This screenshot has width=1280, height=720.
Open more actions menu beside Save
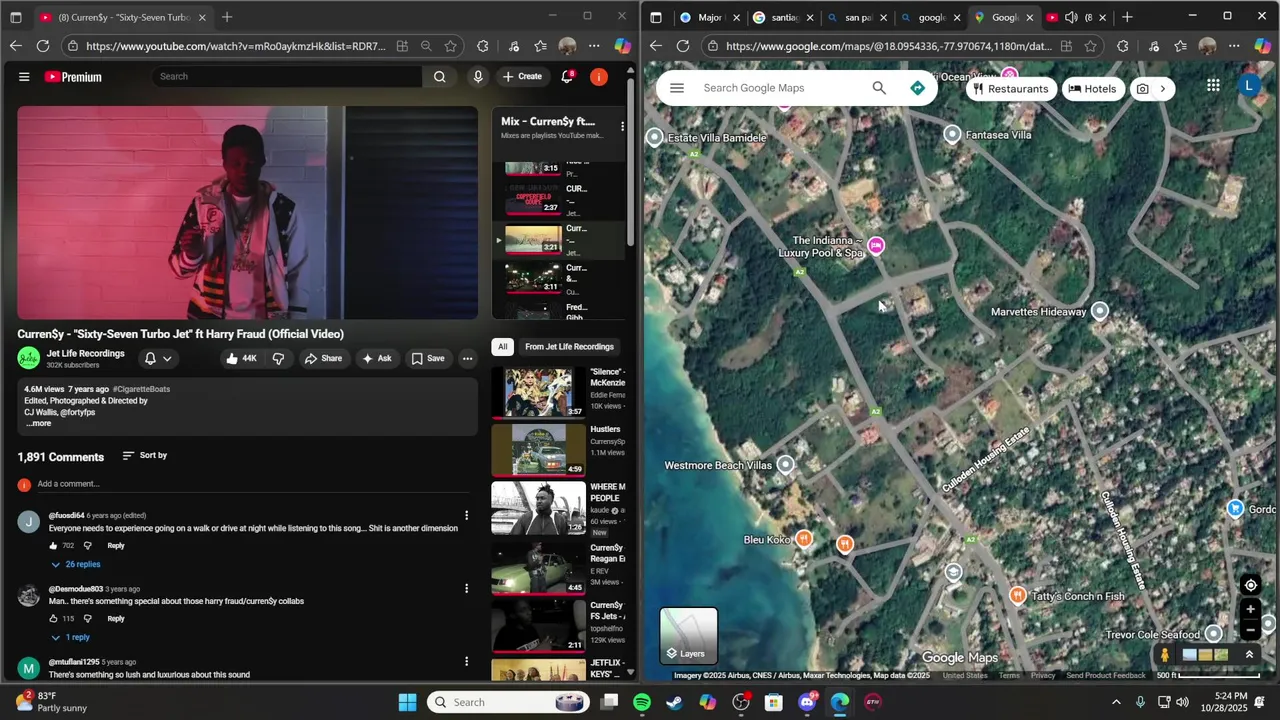point(467,359)
